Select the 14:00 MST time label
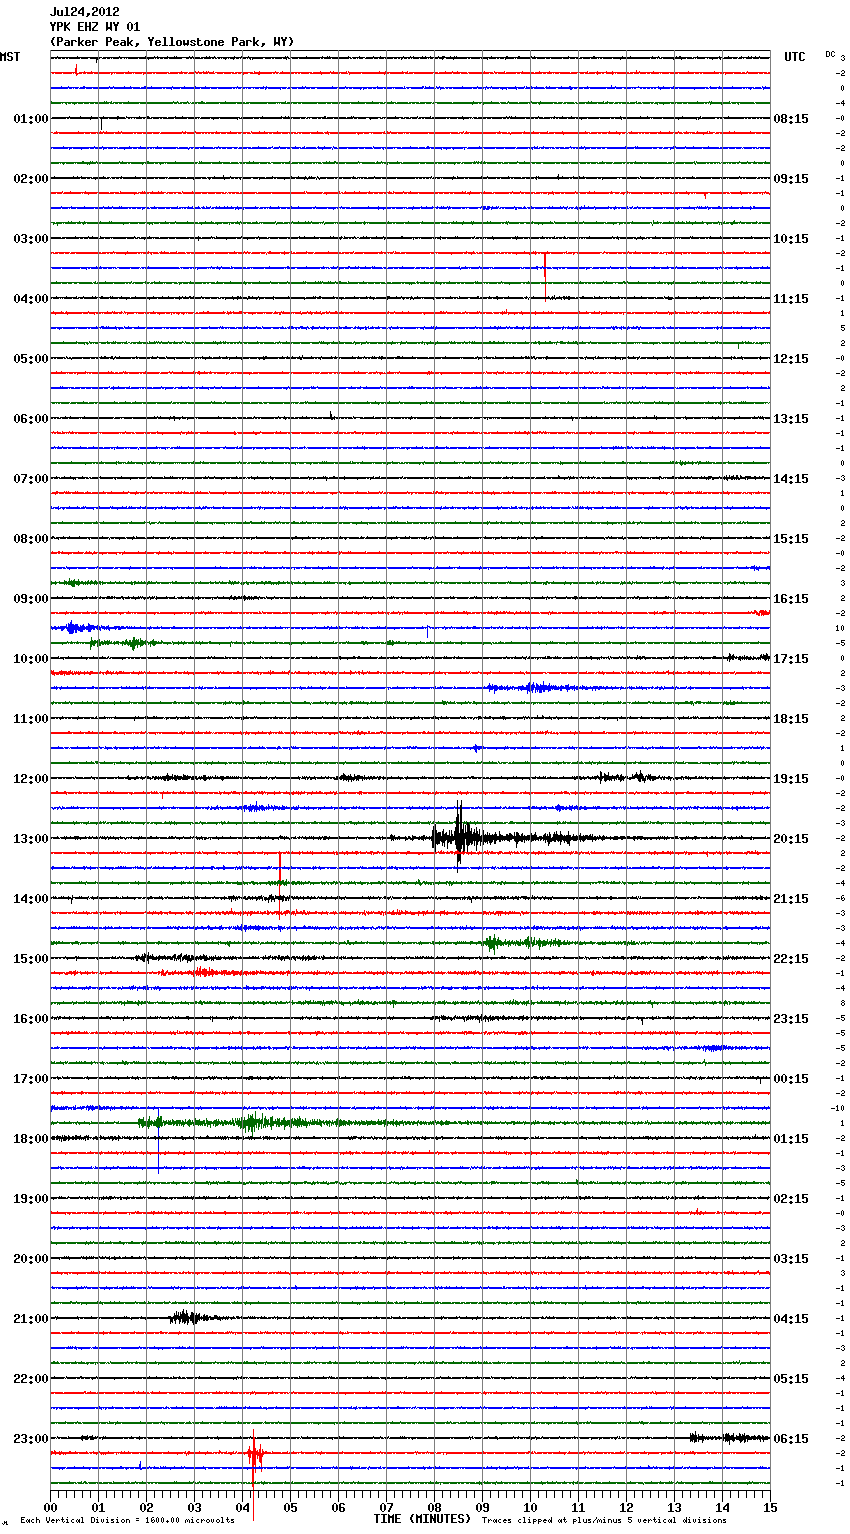The width and height of the screenshot is (850, 1534). (x=30, y=899)
